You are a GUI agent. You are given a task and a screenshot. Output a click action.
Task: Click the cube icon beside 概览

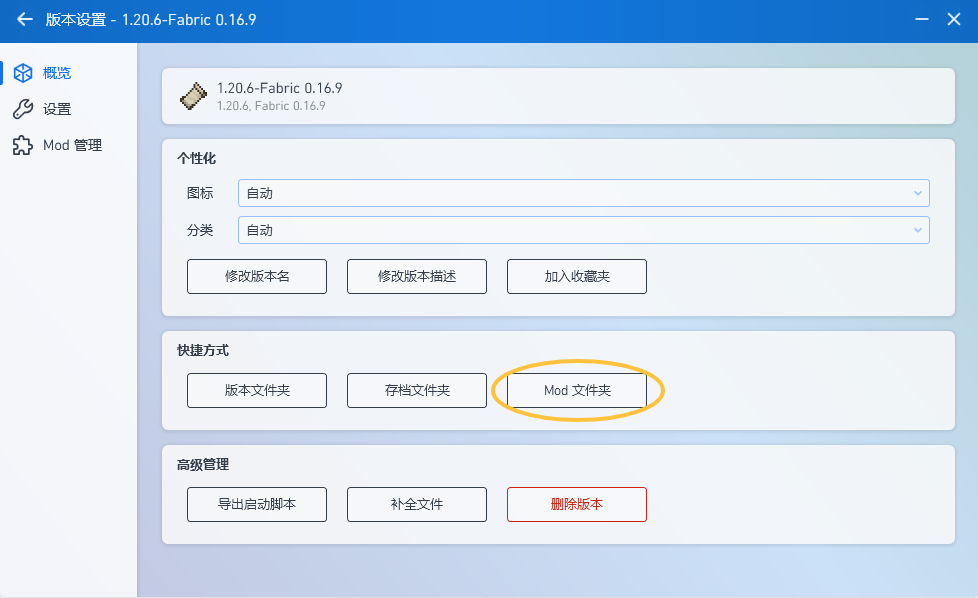(23, 73)
